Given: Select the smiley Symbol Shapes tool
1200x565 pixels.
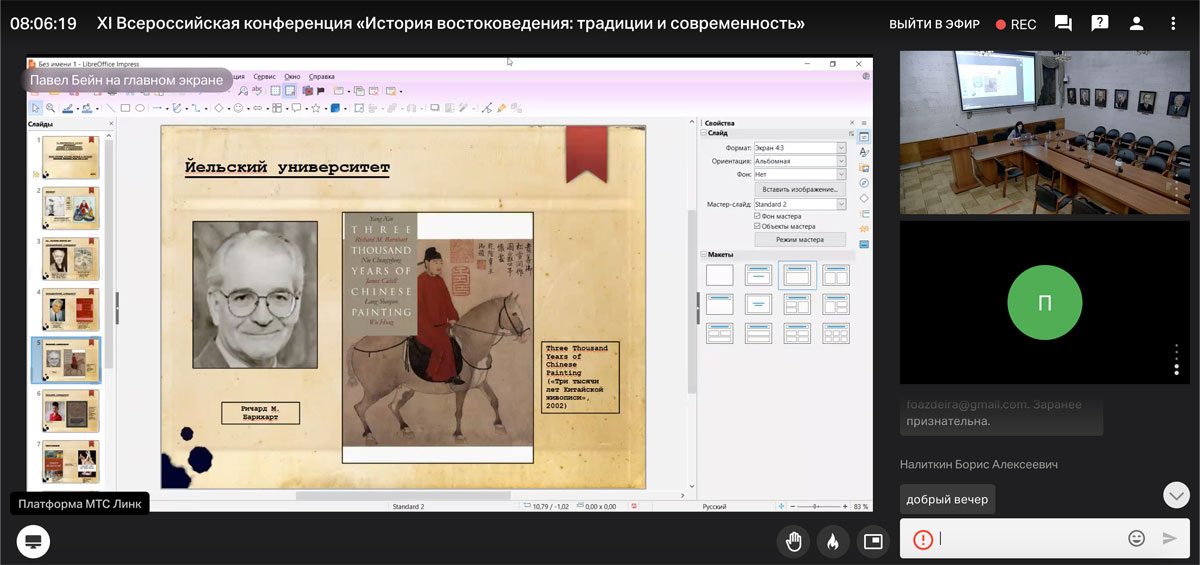Looking at the screenshot, I should point(238,108).
